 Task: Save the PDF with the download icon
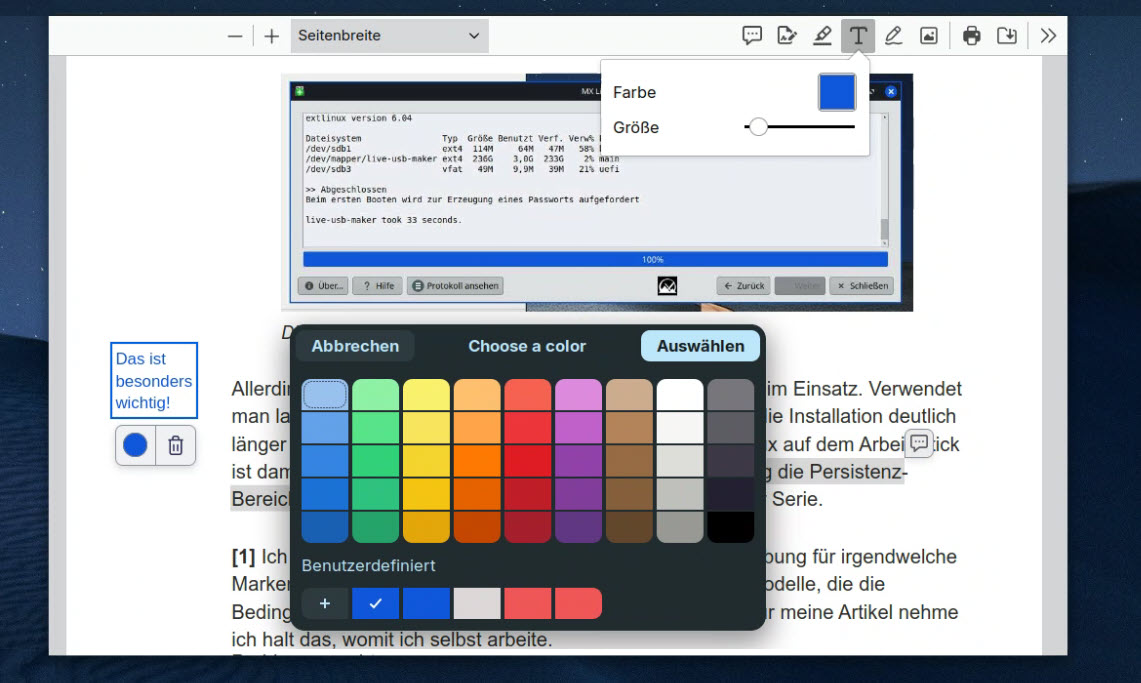(x=1007, y=36)
